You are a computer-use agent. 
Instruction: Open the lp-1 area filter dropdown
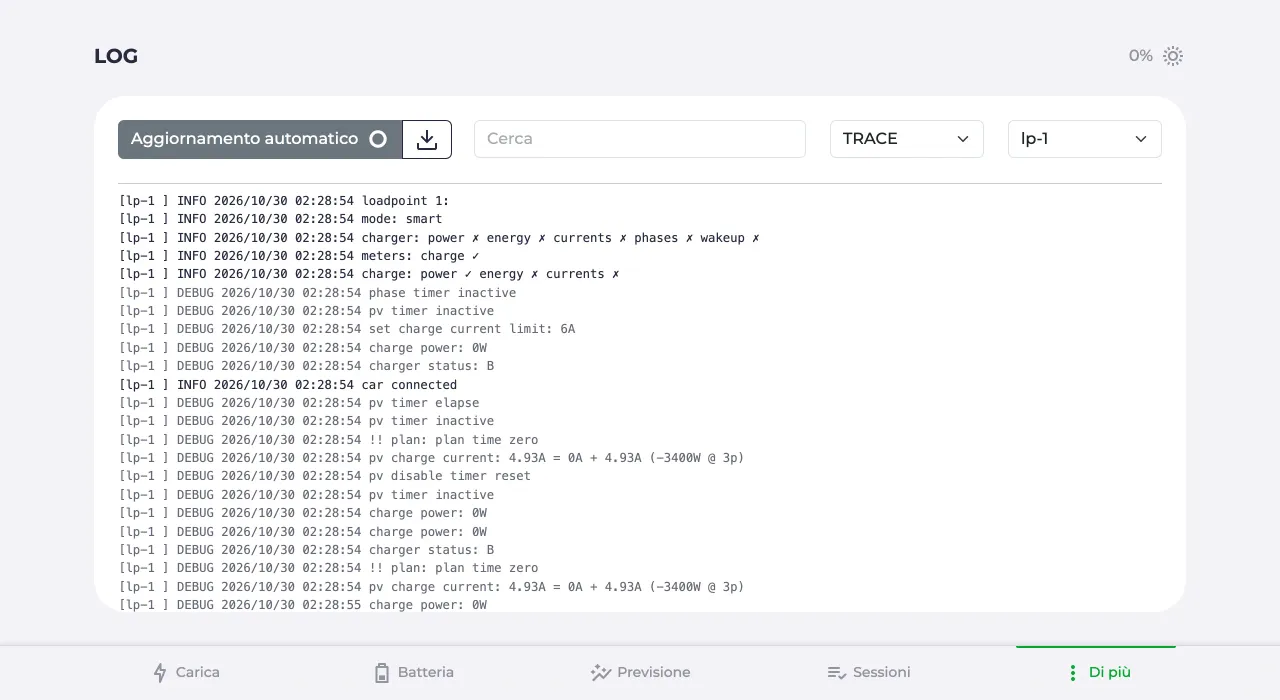pos(1085,139)
